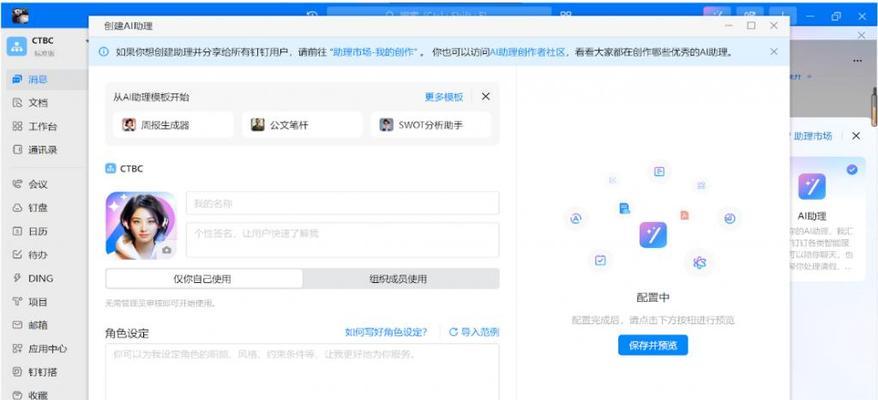The image size is (878, 400).
Task: Open the 助理市场-我的创作 link in the banner
Action: click(x=375, y=52)
